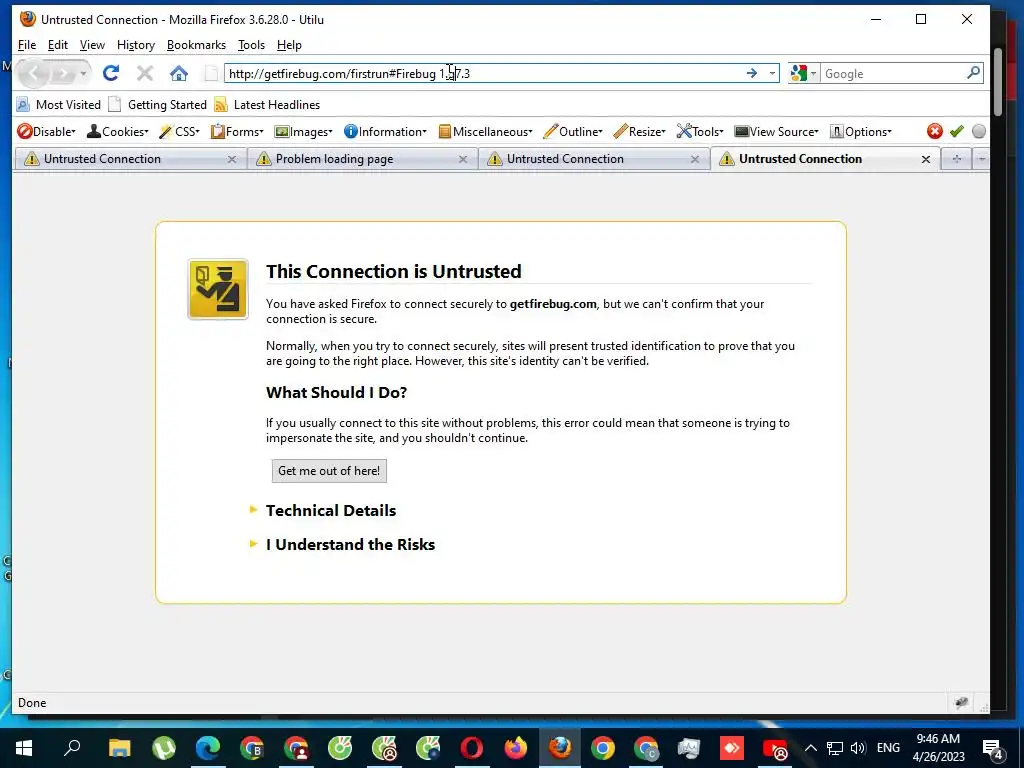The height and width of the screenshot is (768, 1024).
Task: Click the search magnifier icon
Action: (x=973, y=72)
